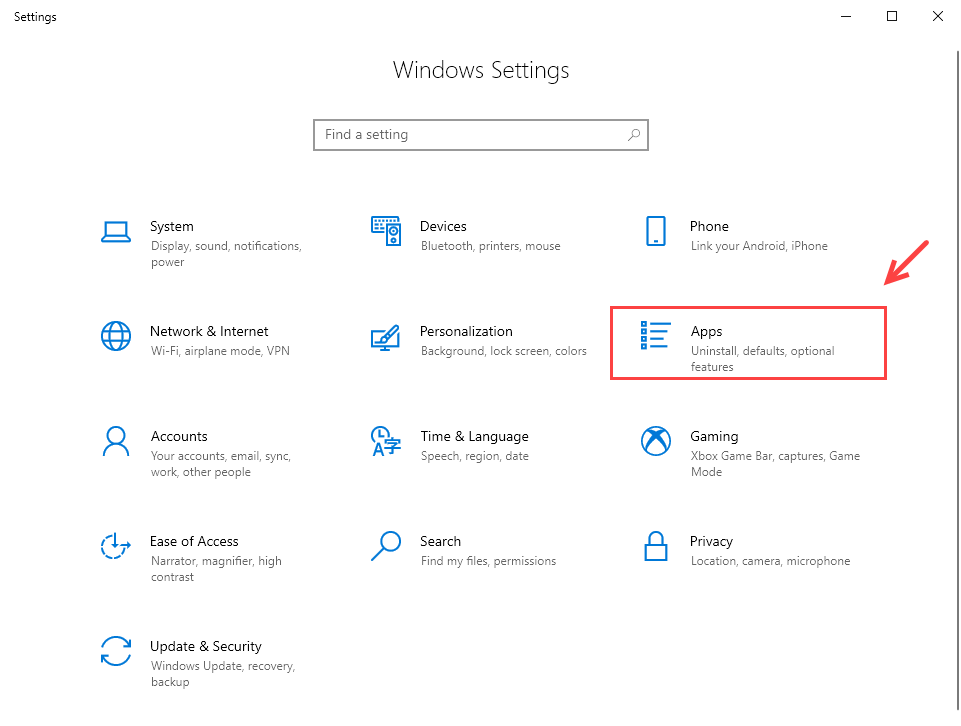Open the Privacy settings title

pos(711,541)
